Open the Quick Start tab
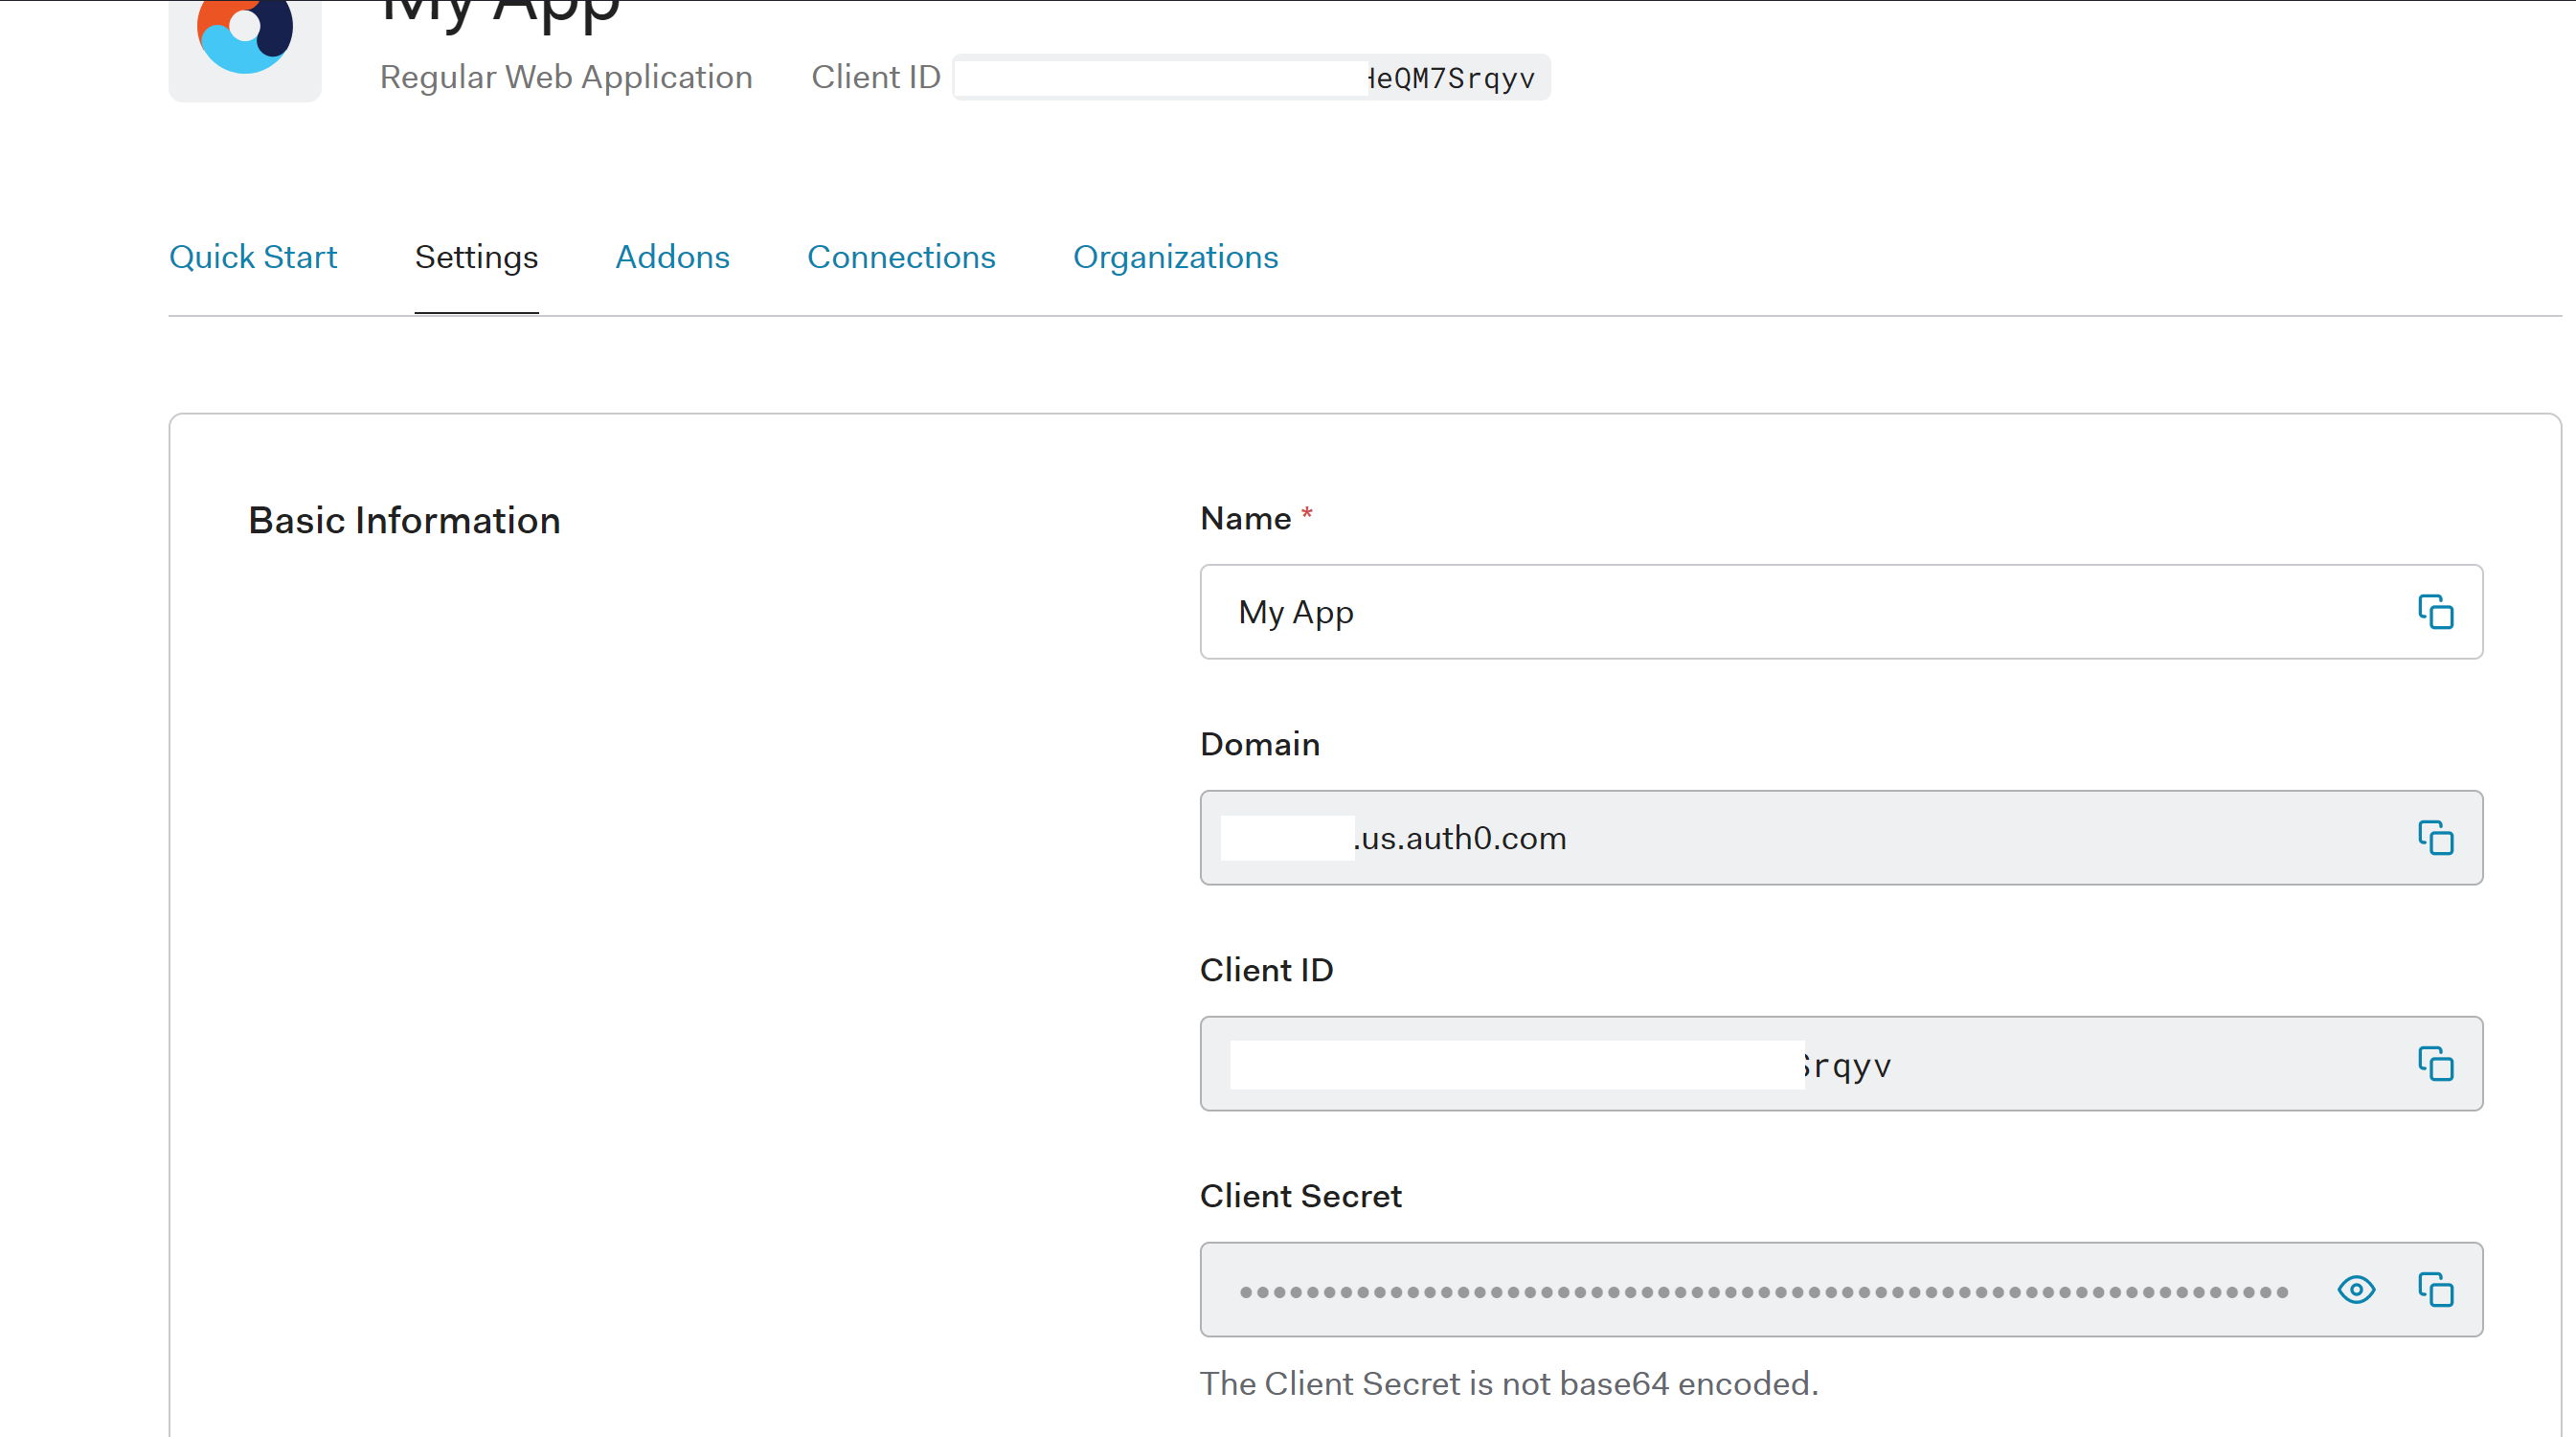The height and width of the screenshot is (1437, 2576). click(253, 257)
